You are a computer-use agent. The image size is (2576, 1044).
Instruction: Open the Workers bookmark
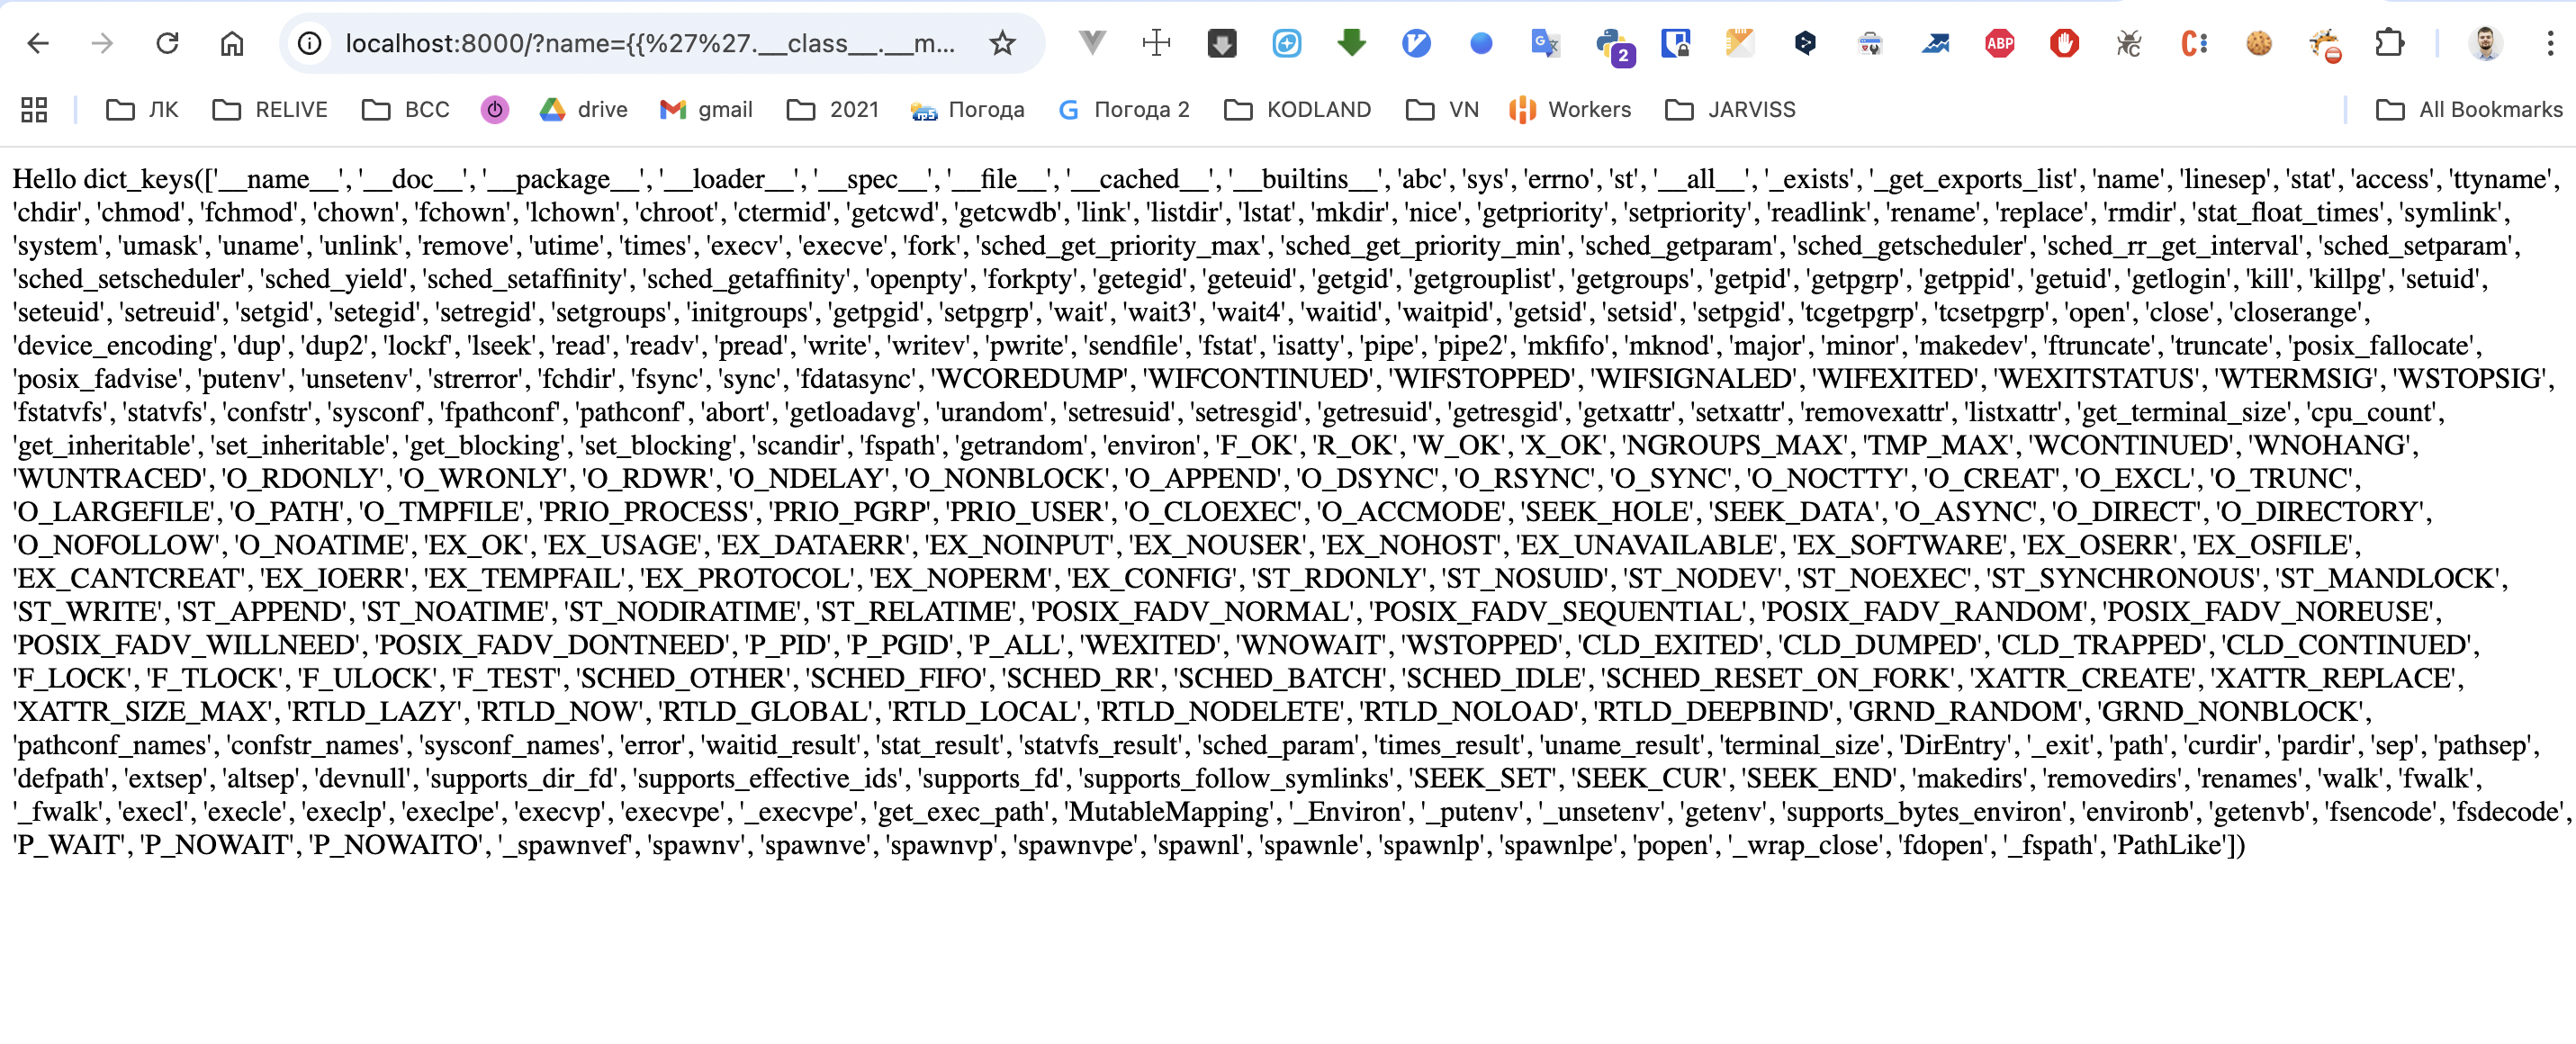pos(1571,110)
